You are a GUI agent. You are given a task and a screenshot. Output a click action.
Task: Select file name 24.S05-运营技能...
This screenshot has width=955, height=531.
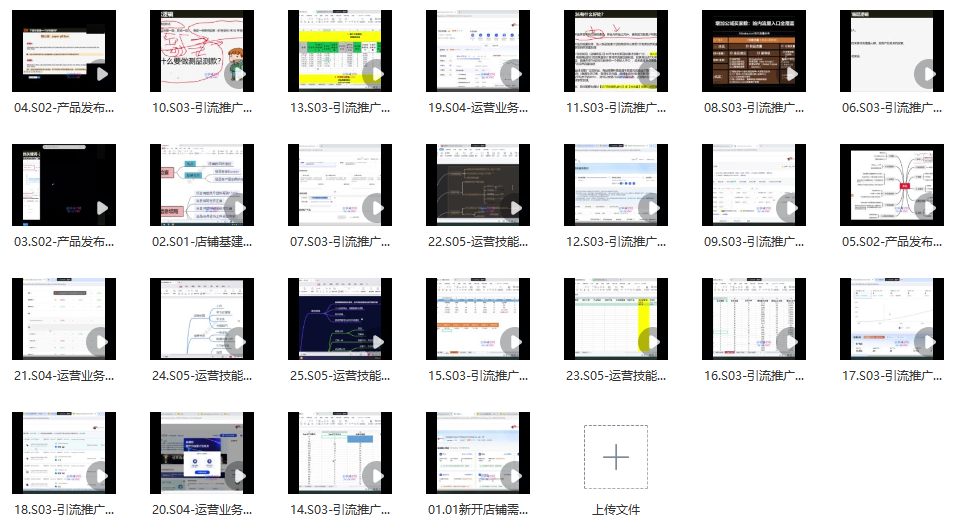click(202, 376)
